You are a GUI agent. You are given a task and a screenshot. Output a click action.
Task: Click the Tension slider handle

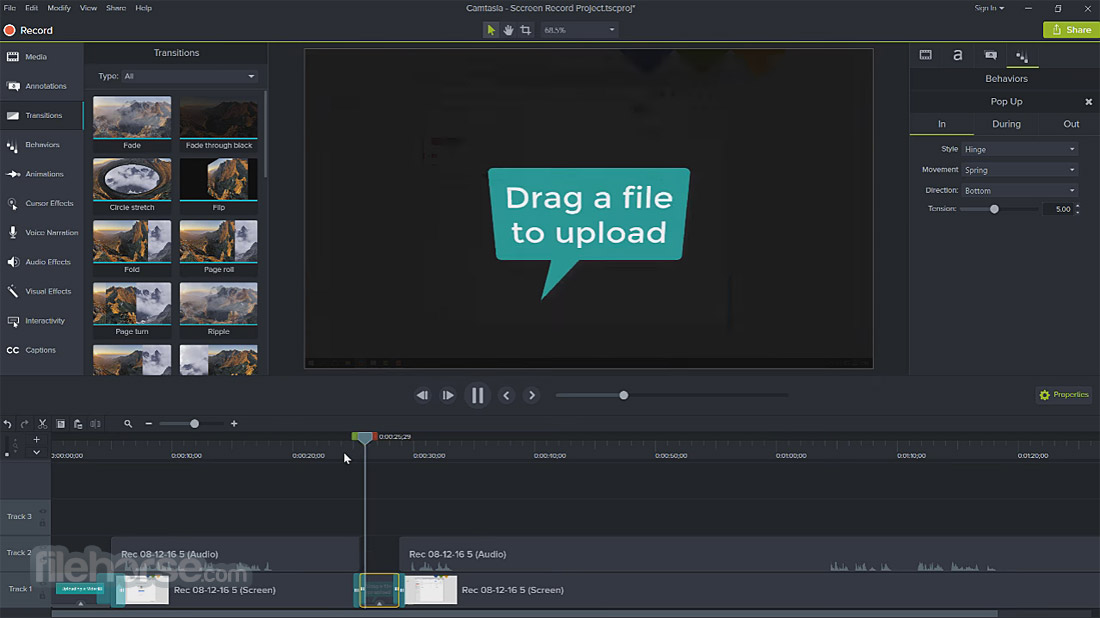click(994, 209)
